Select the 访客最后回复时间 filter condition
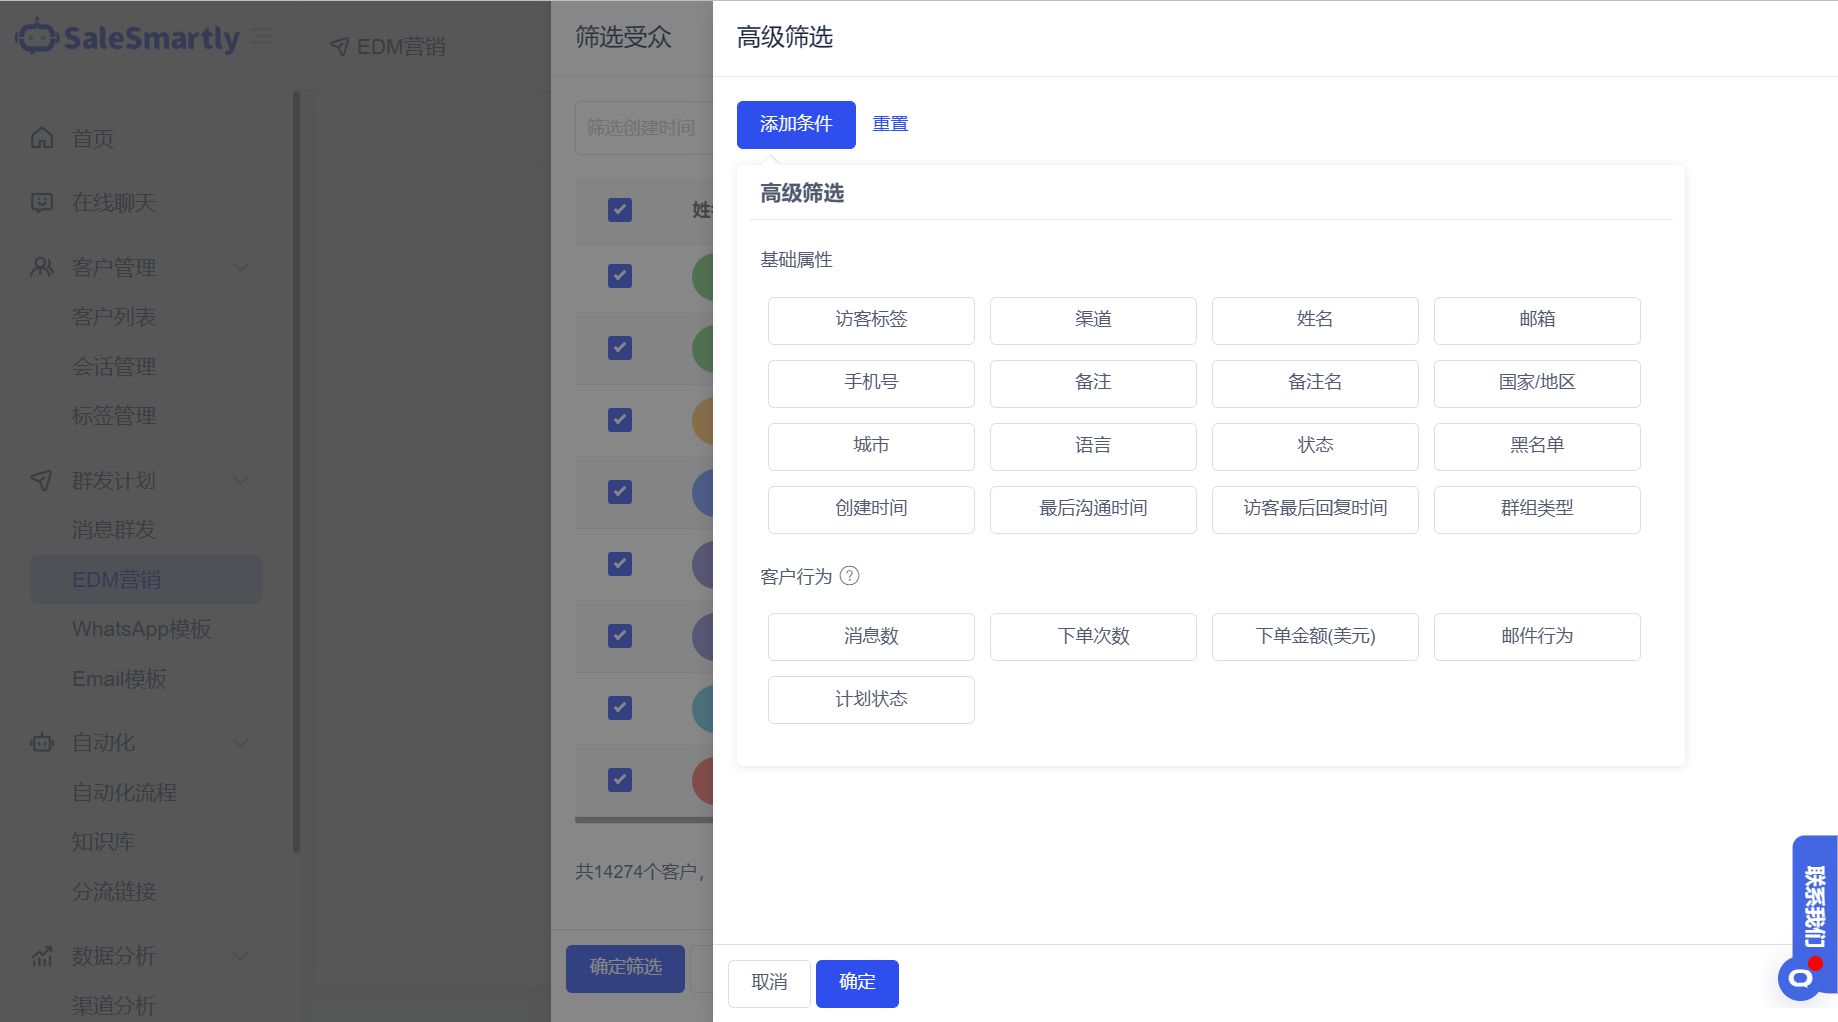 (1315, 509)
